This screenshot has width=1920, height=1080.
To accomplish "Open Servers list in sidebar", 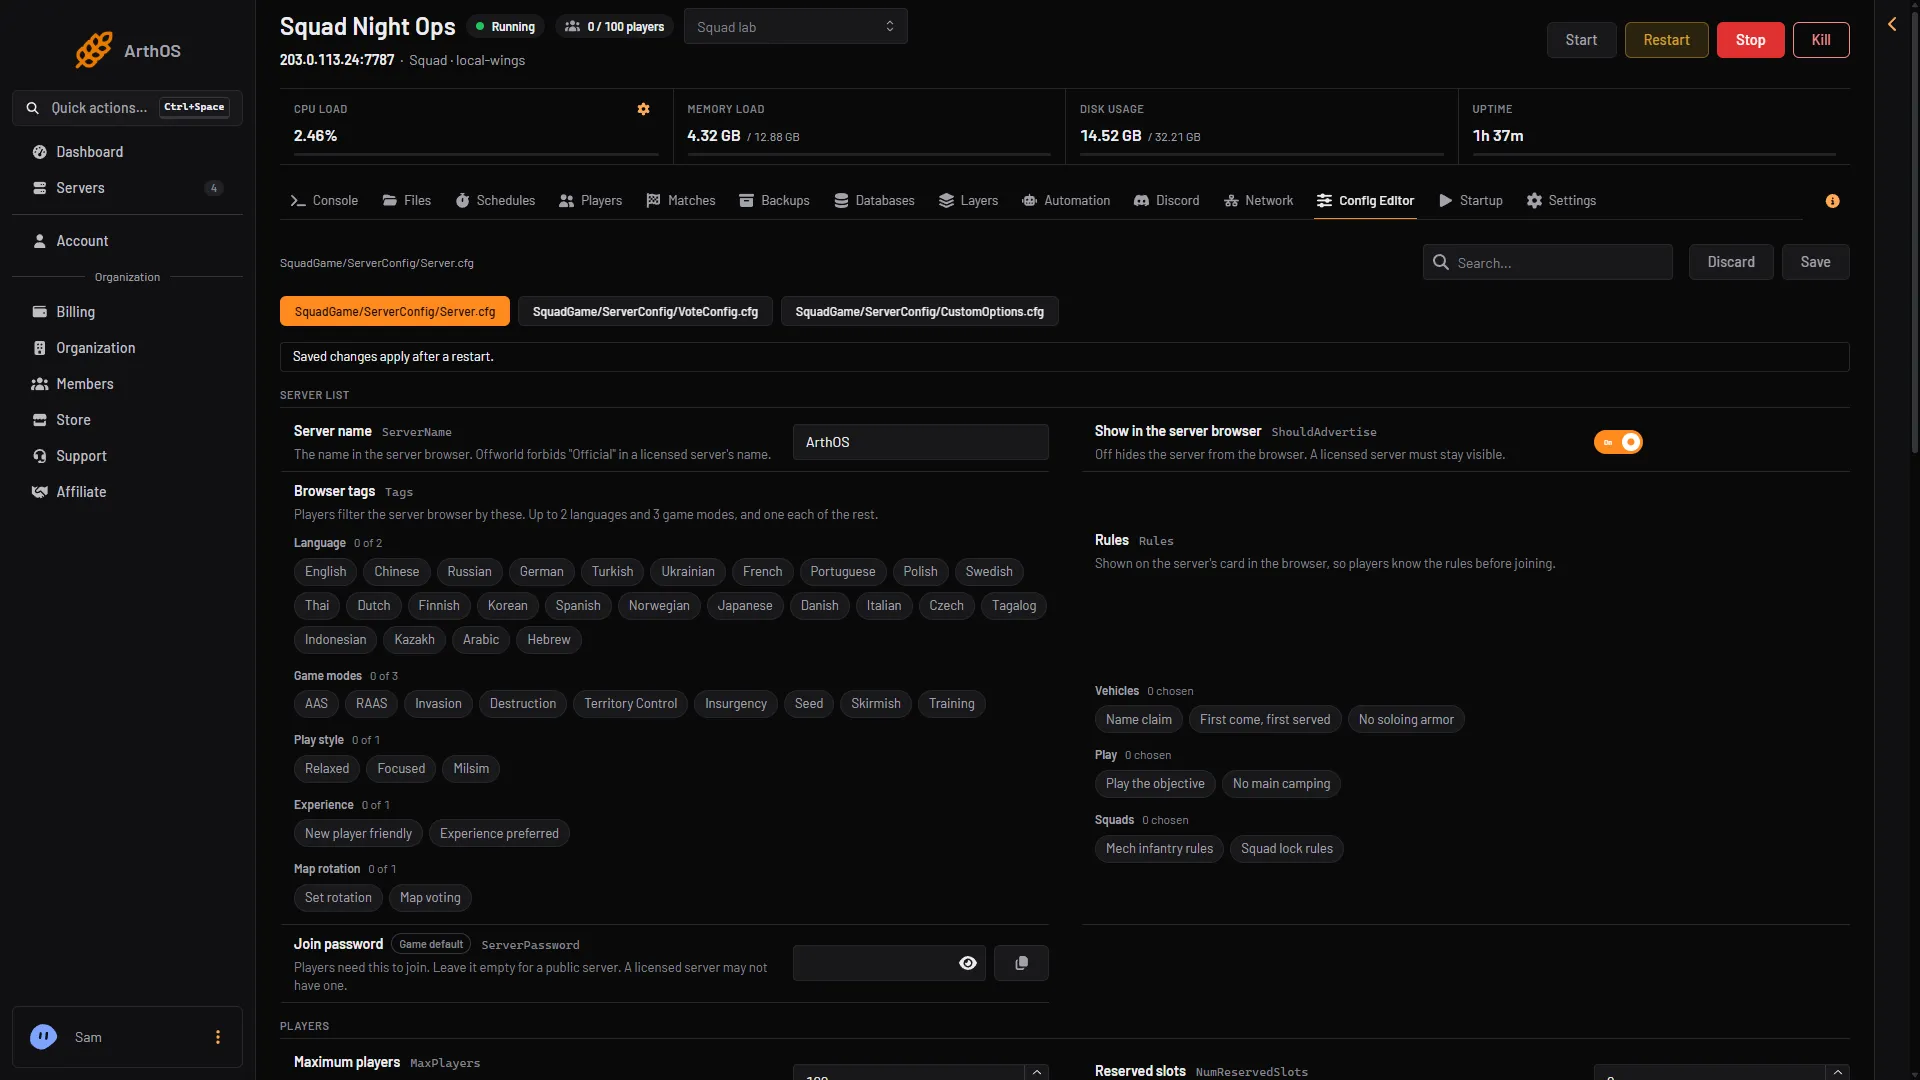I will pos(127,188).
